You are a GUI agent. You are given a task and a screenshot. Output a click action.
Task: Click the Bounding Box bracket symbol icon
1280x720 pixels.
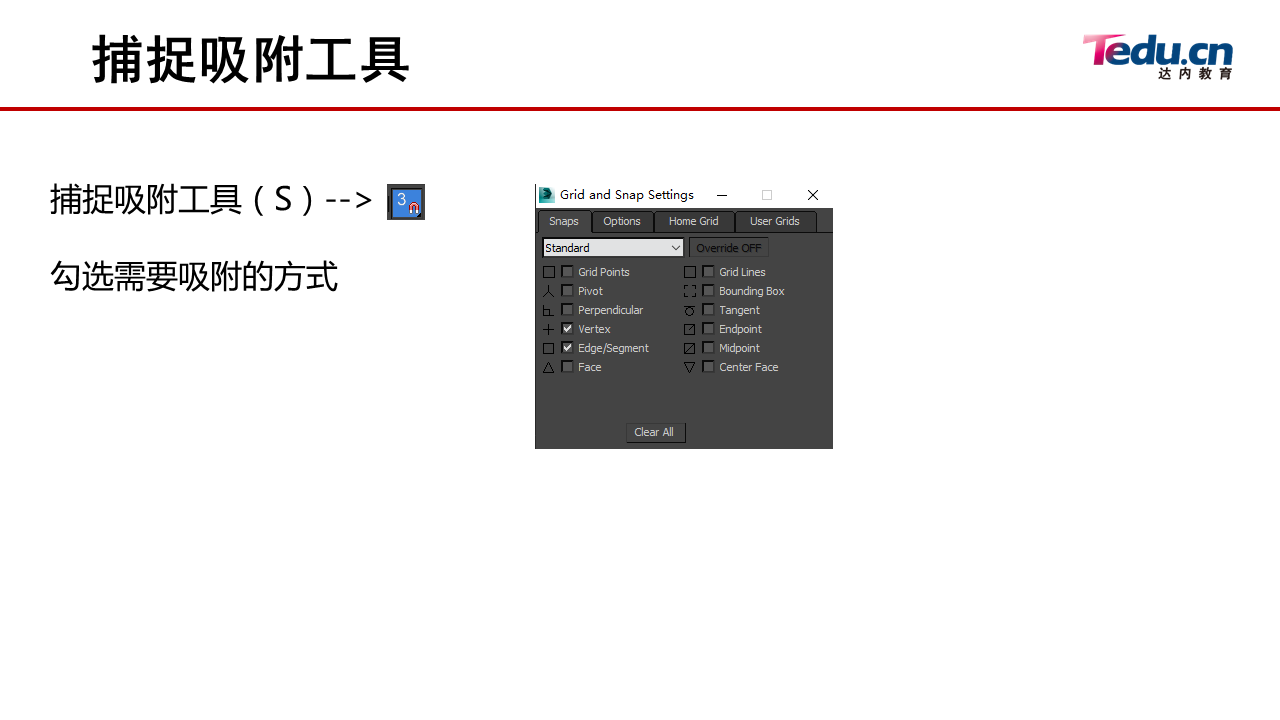pos(690,291)
